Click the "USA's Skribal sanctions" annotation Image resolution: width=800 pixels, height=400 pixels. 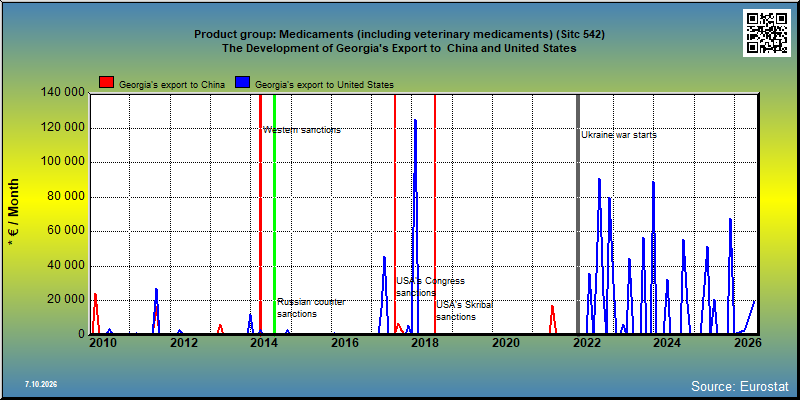click(x=464, y=311)
